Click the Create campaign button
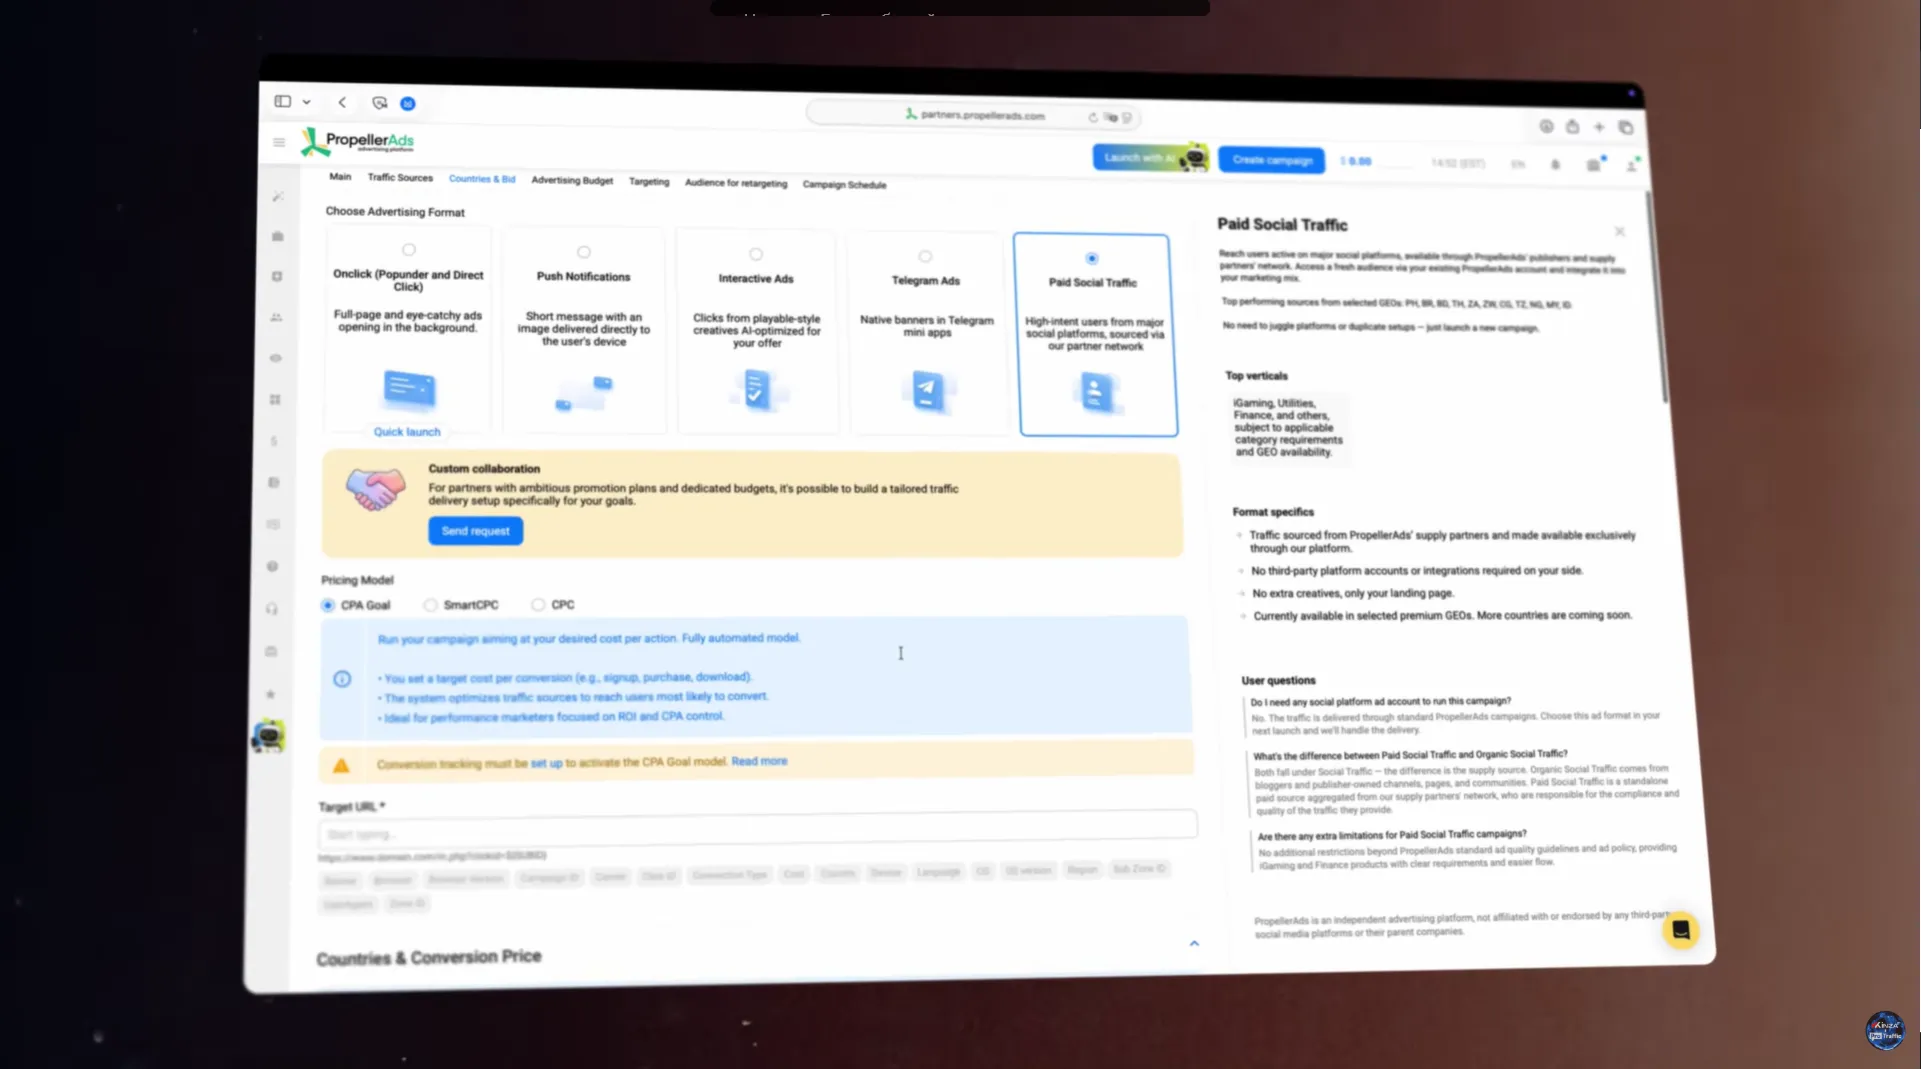 point(1272,160)
